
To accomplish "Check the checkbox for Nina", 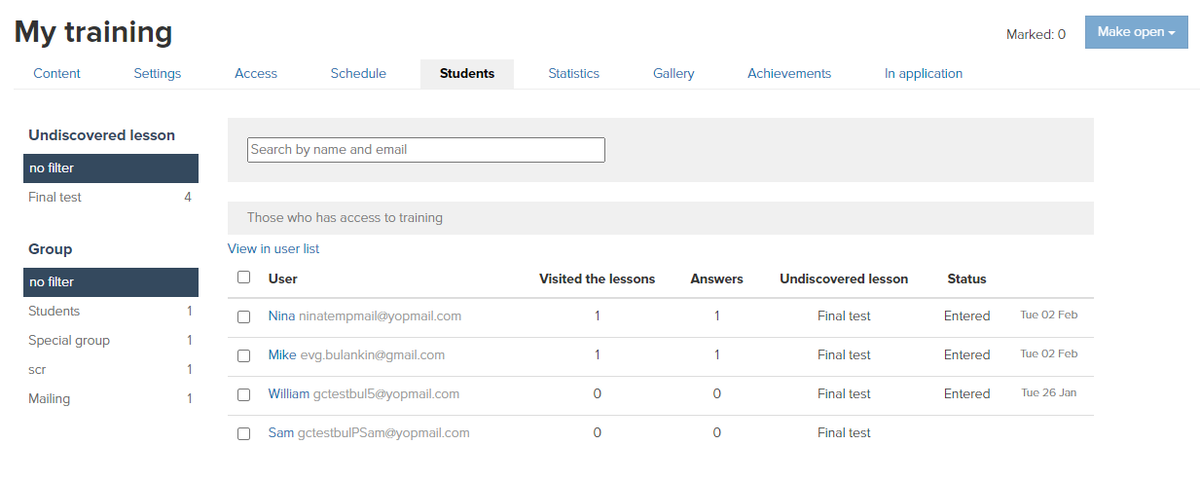I will click(x=244, y=317).
